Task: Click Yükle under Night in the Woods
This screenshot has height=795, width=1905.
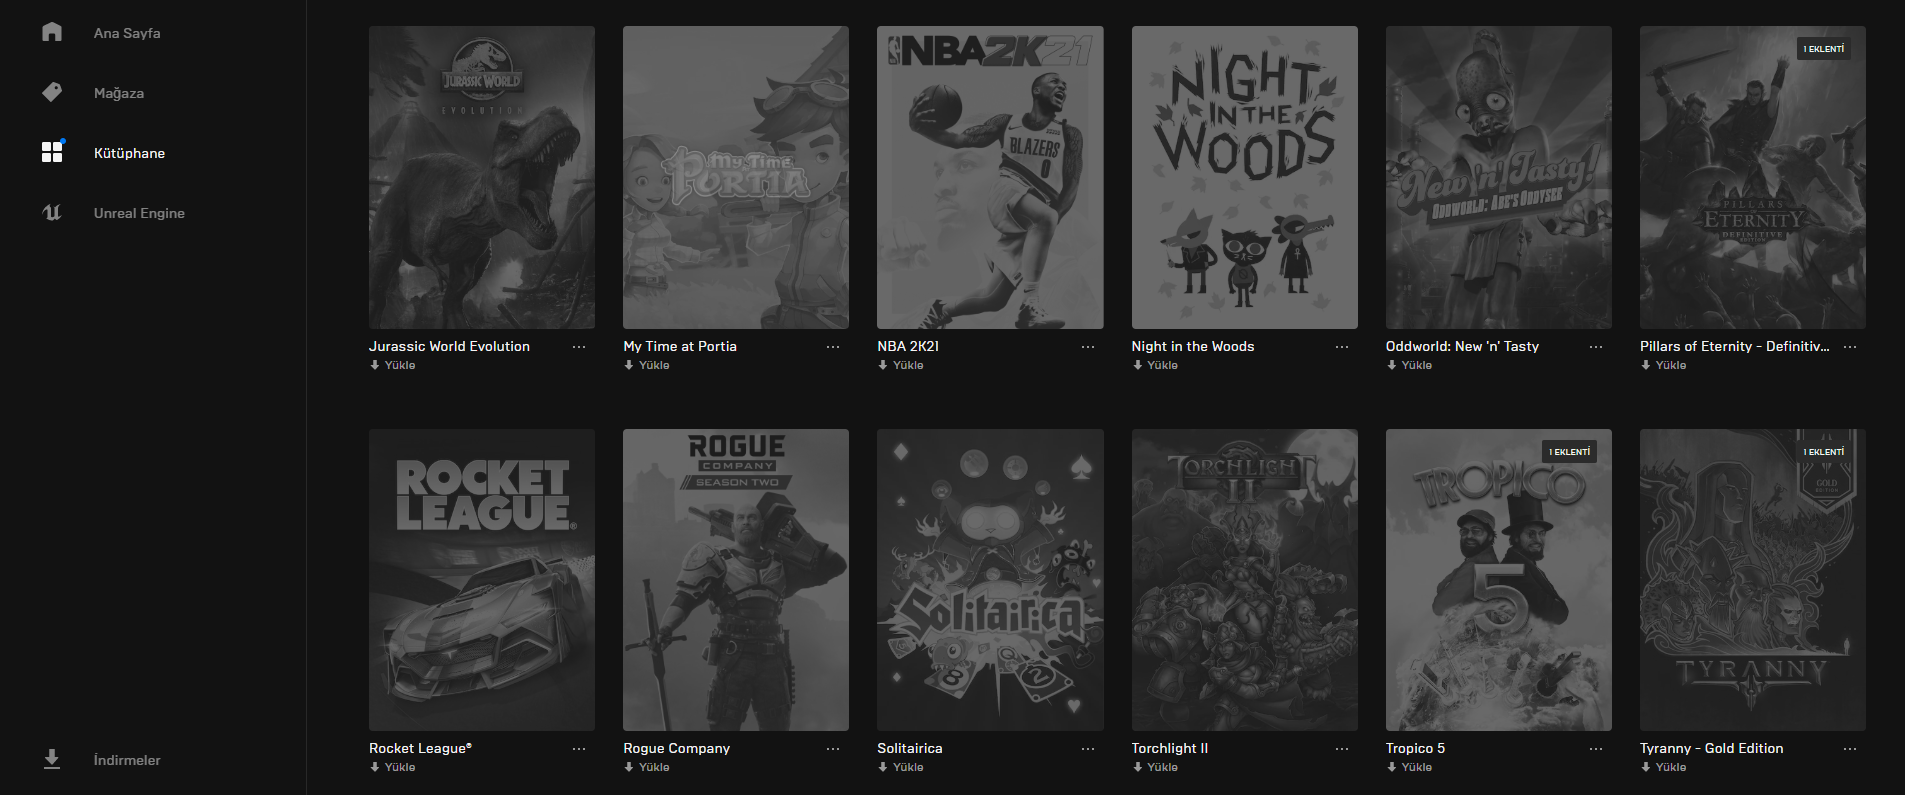Action: pyautogui.click(x=1155, y=365)
